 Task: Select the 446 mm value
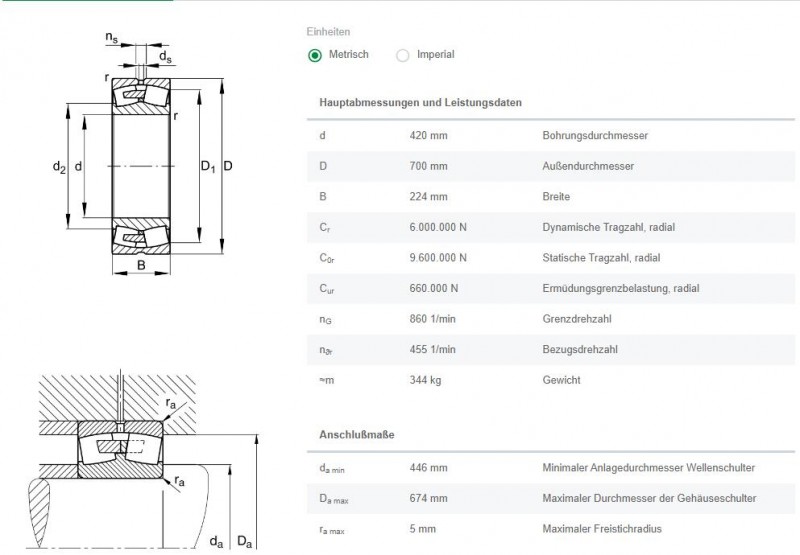[428, 468]
